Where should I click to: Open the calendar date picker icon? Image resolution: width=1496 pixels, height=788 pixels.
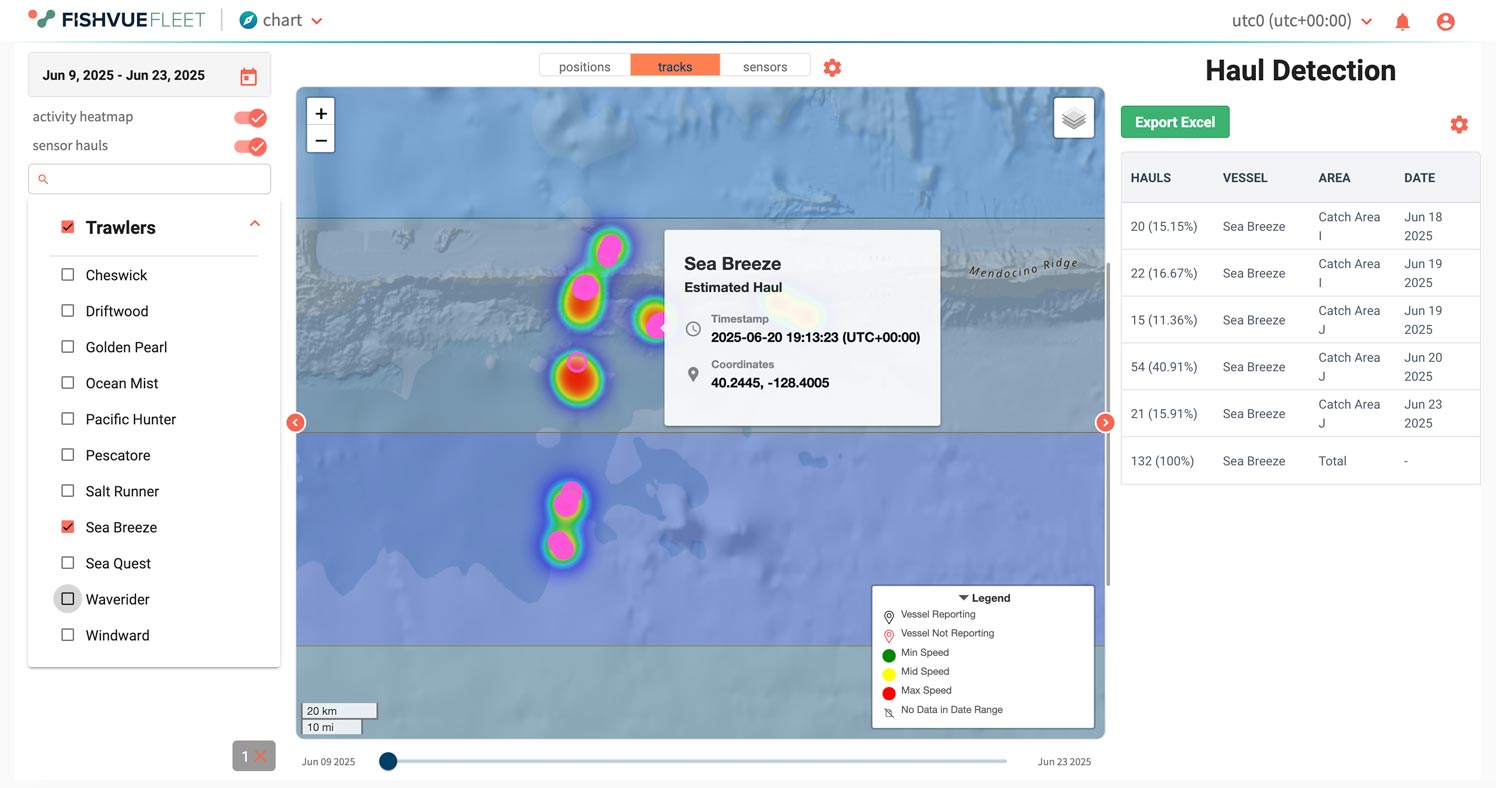[248, 76]
